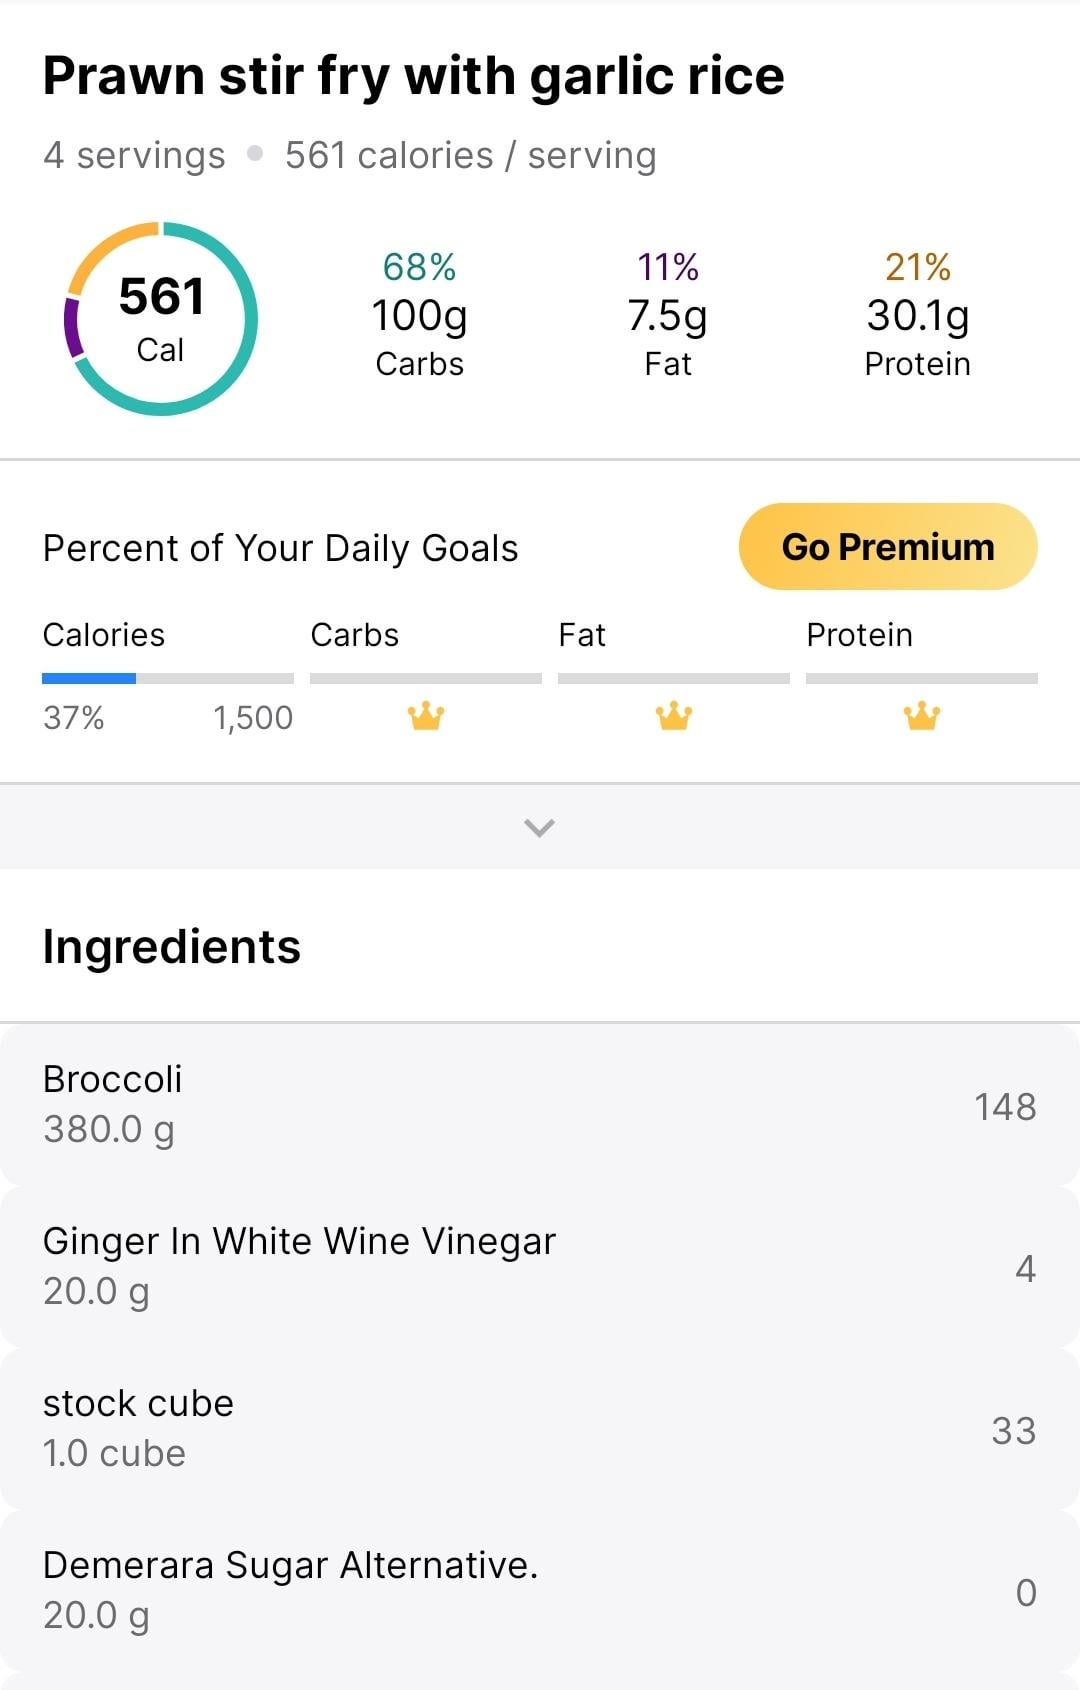Select the 11% Fat macro stat

(668, 315)
